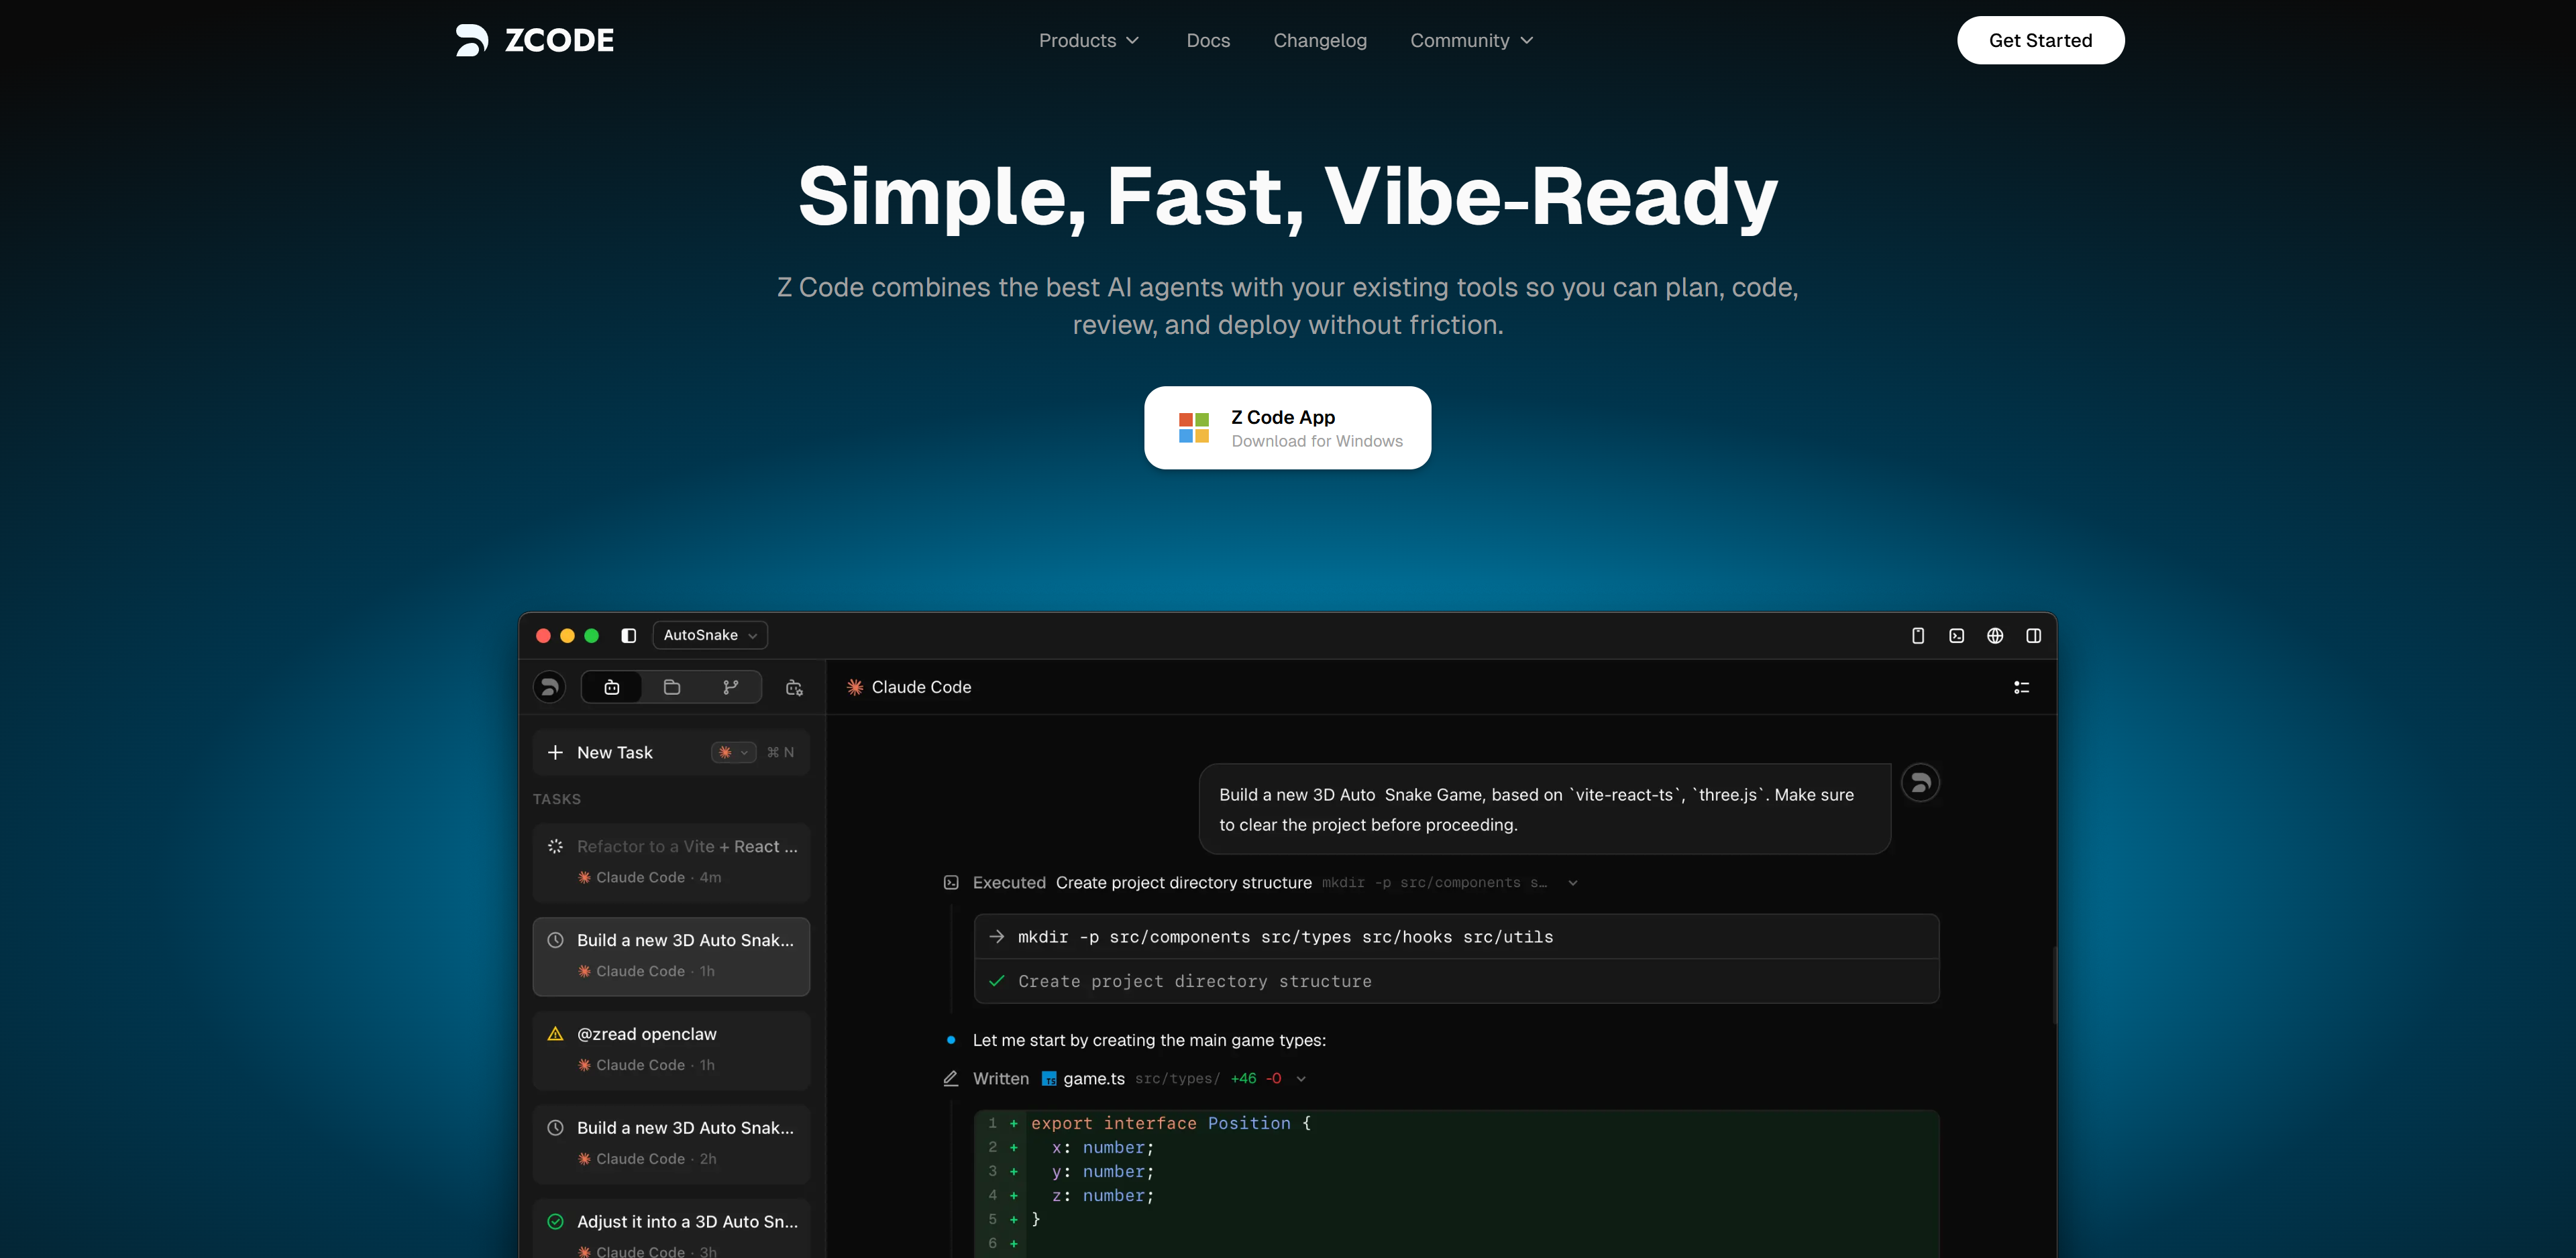This screenshot has width=2576, height=1258.
Task: Click the ZCODE logo in header
Action: point(535,40)
